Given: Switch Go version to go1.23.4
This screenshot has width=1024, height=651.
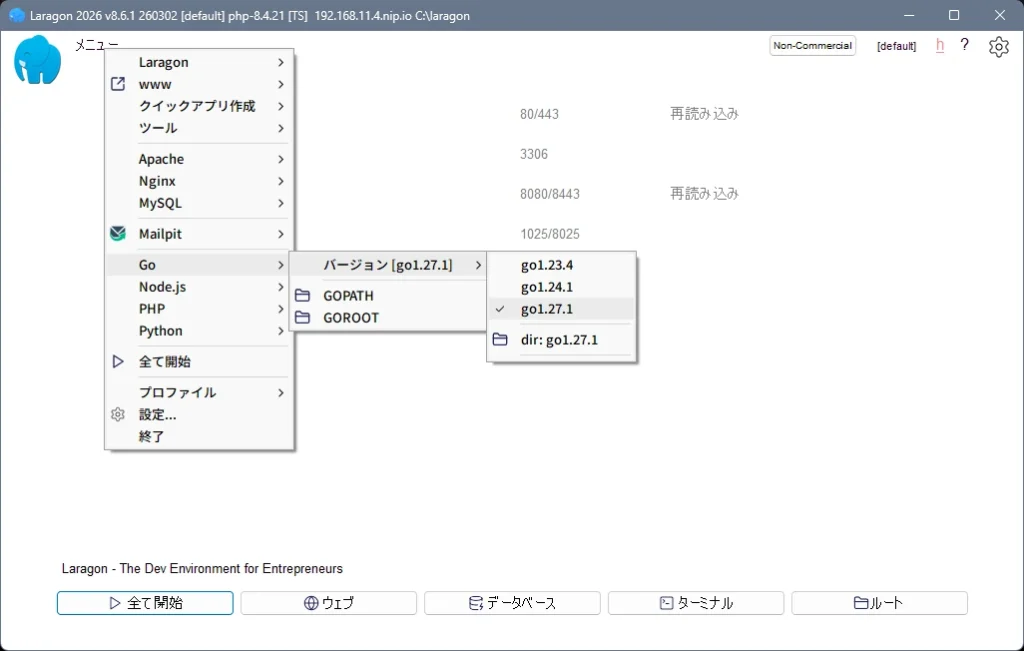Looking at the screenshot, I should coord(561,265).
